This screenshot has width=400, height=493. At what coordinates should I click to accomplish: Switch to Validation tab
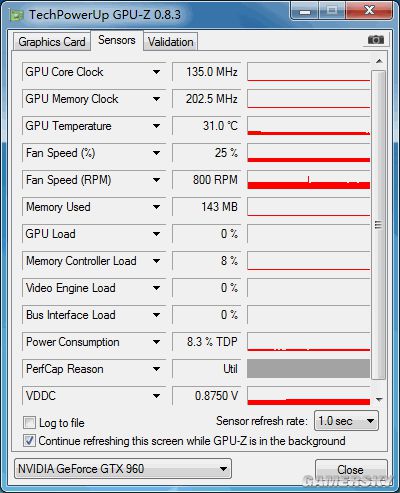[171, 42]
